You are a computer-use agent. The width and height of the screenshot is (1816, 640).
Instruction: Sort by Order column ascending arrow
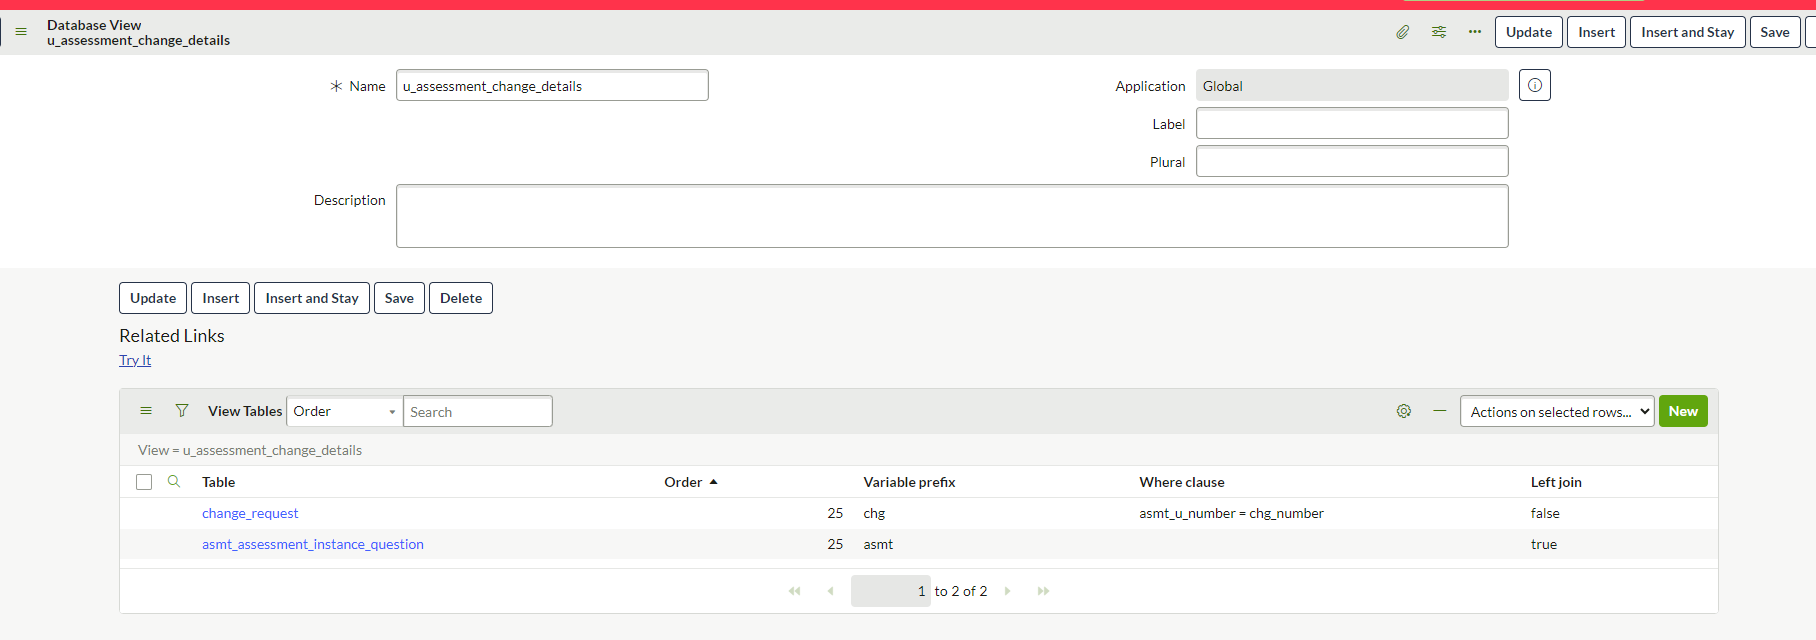point(713,482)
